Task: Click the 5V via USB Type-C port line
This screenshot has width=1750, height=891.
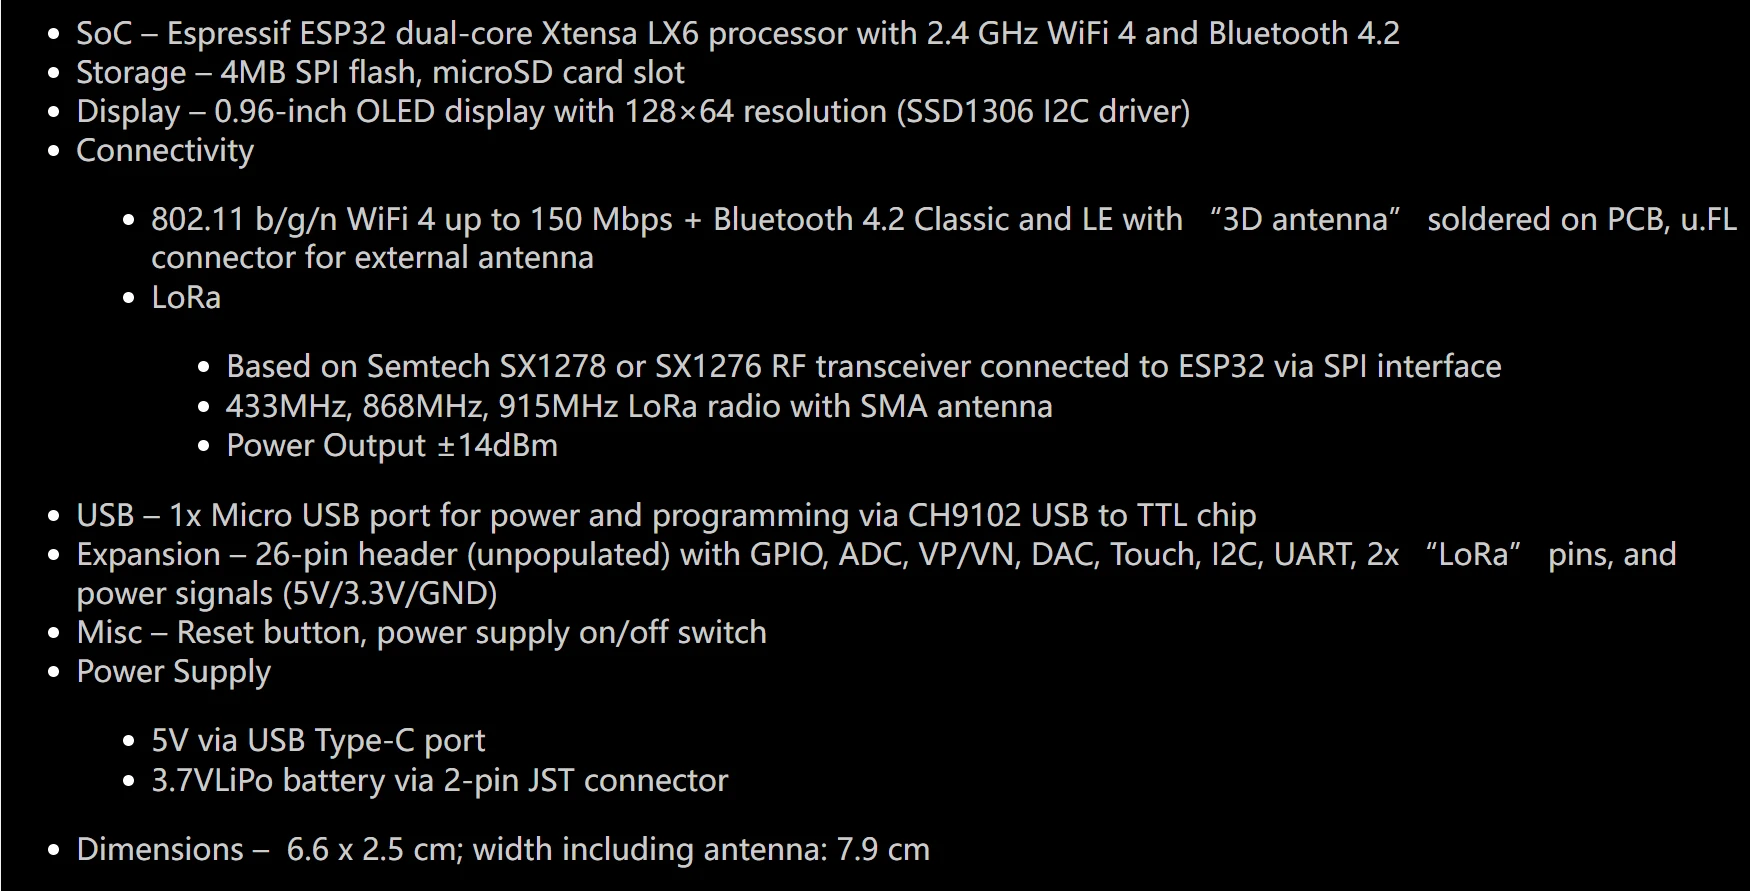Action: point(318,740)
